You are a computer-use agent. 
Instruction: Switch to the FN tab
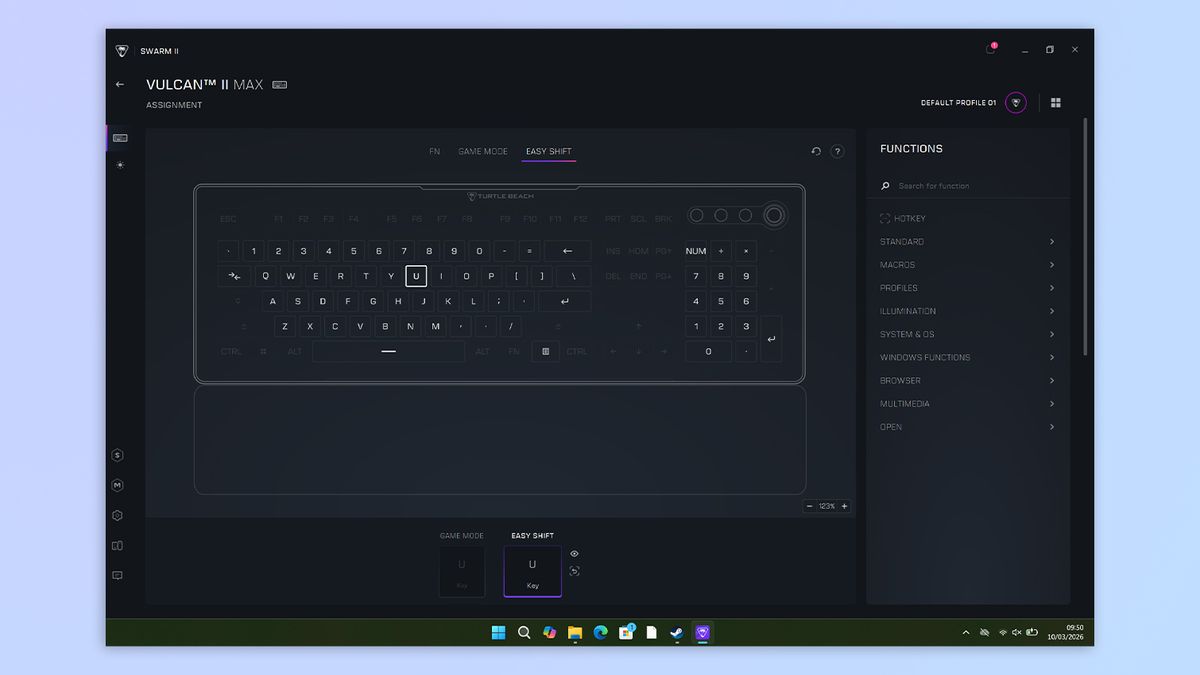(x=435, y=152)
